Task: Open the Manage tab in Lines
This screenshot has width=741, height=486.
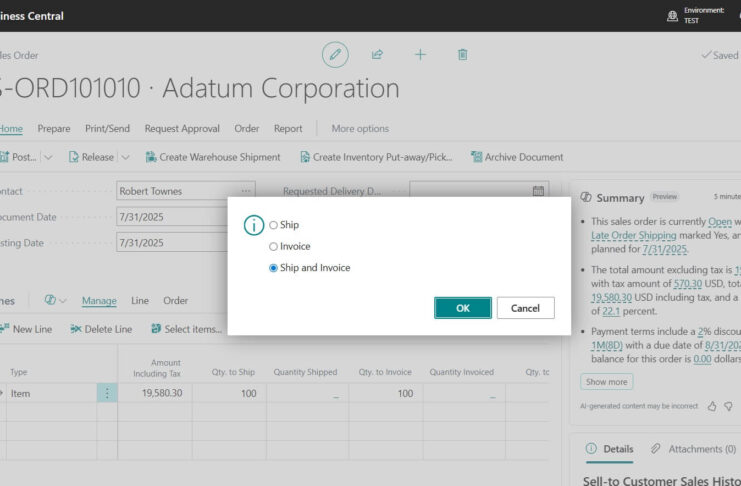Action: (99, 301)
